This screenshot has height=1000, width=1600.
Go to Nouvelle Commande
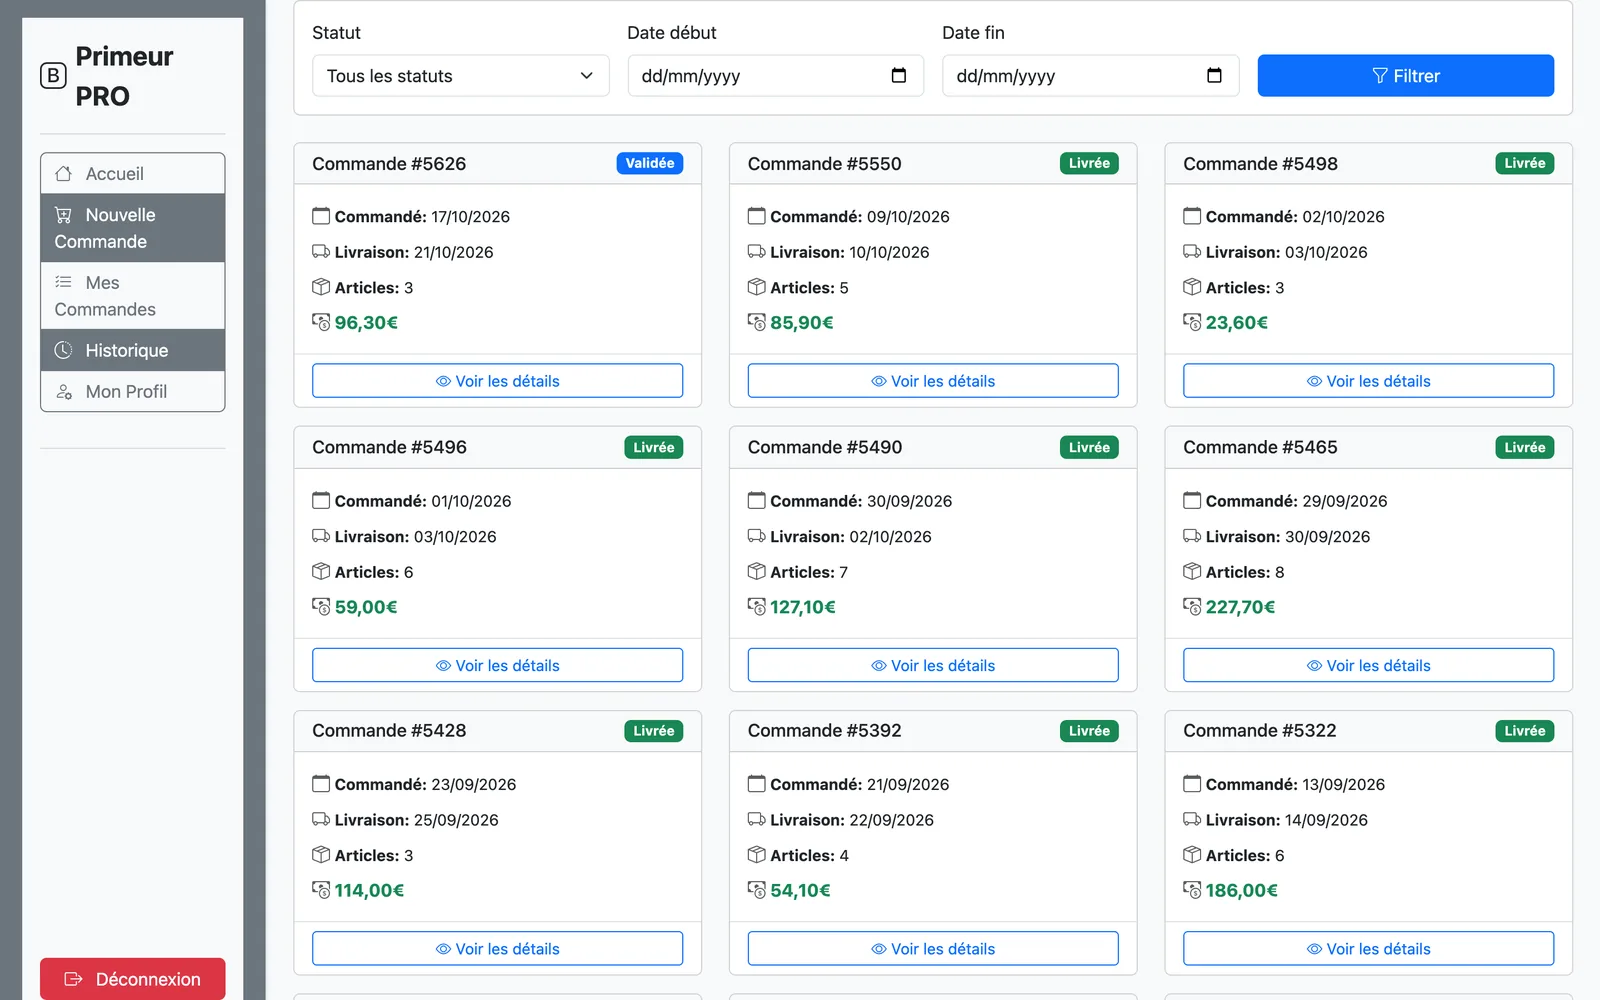pyautogui.click(x=132, y=228)
